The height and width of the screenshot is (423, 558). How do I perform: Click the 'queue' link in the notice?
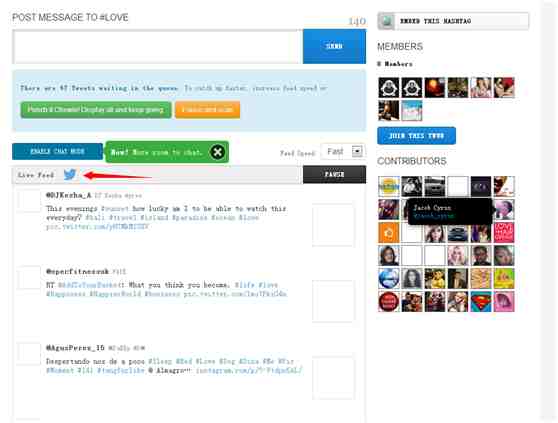(x=168, y=88)
